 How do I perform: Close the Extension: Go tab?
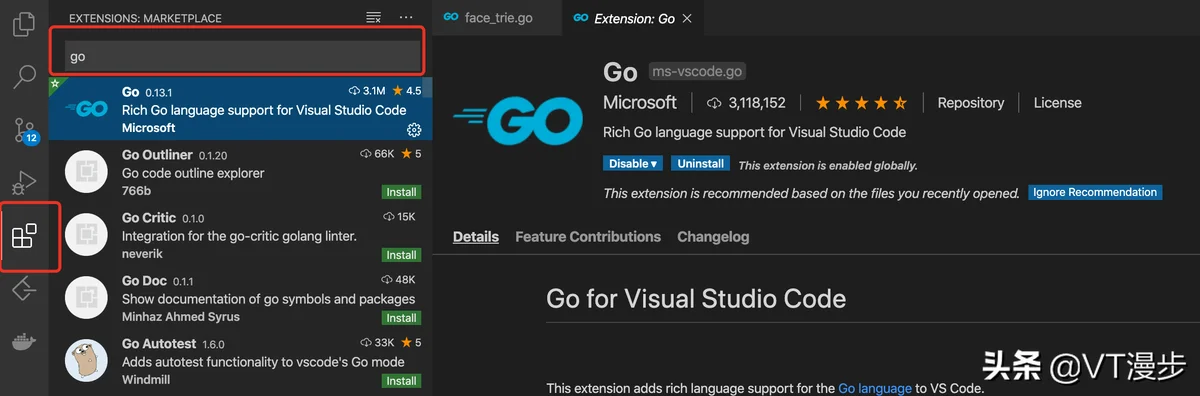[x=686, y=18]
